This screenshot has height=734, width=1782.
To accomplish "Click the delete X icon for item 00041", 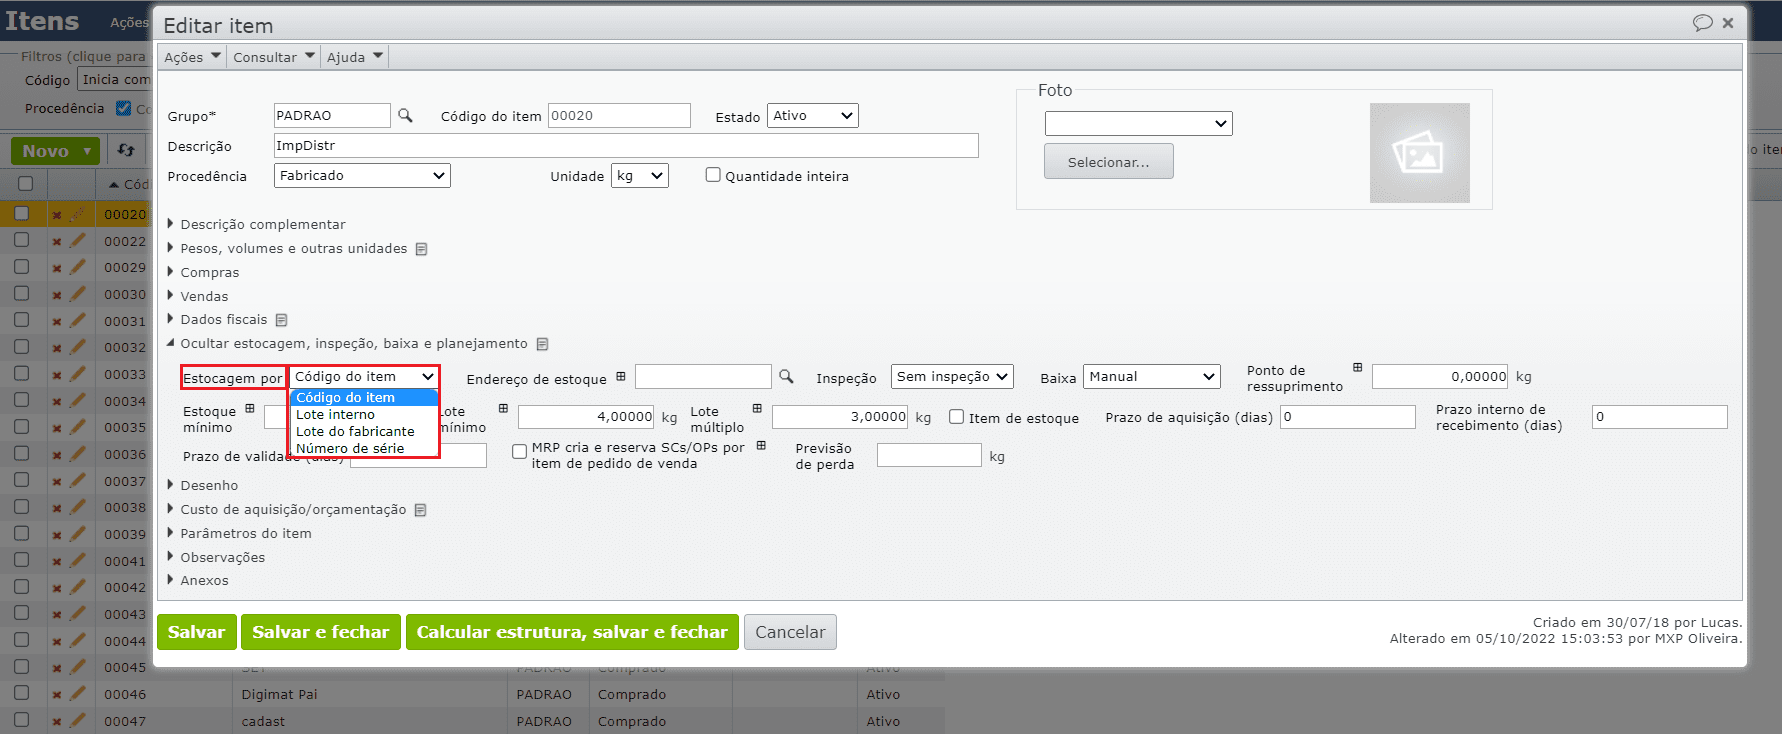I will click(x=57, y=562).
